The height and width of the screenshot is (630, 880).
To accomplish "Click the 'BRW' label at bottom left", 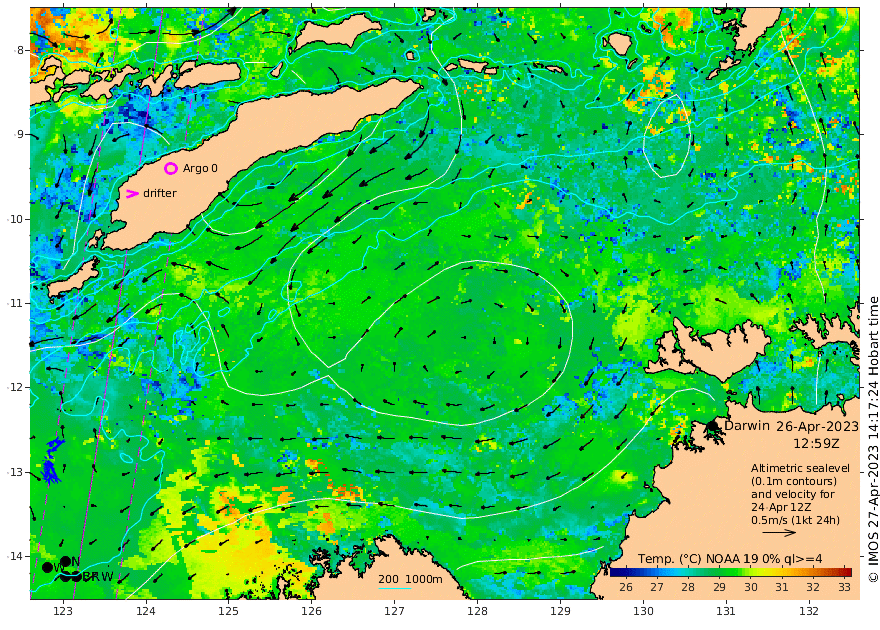I will [98, 577].
